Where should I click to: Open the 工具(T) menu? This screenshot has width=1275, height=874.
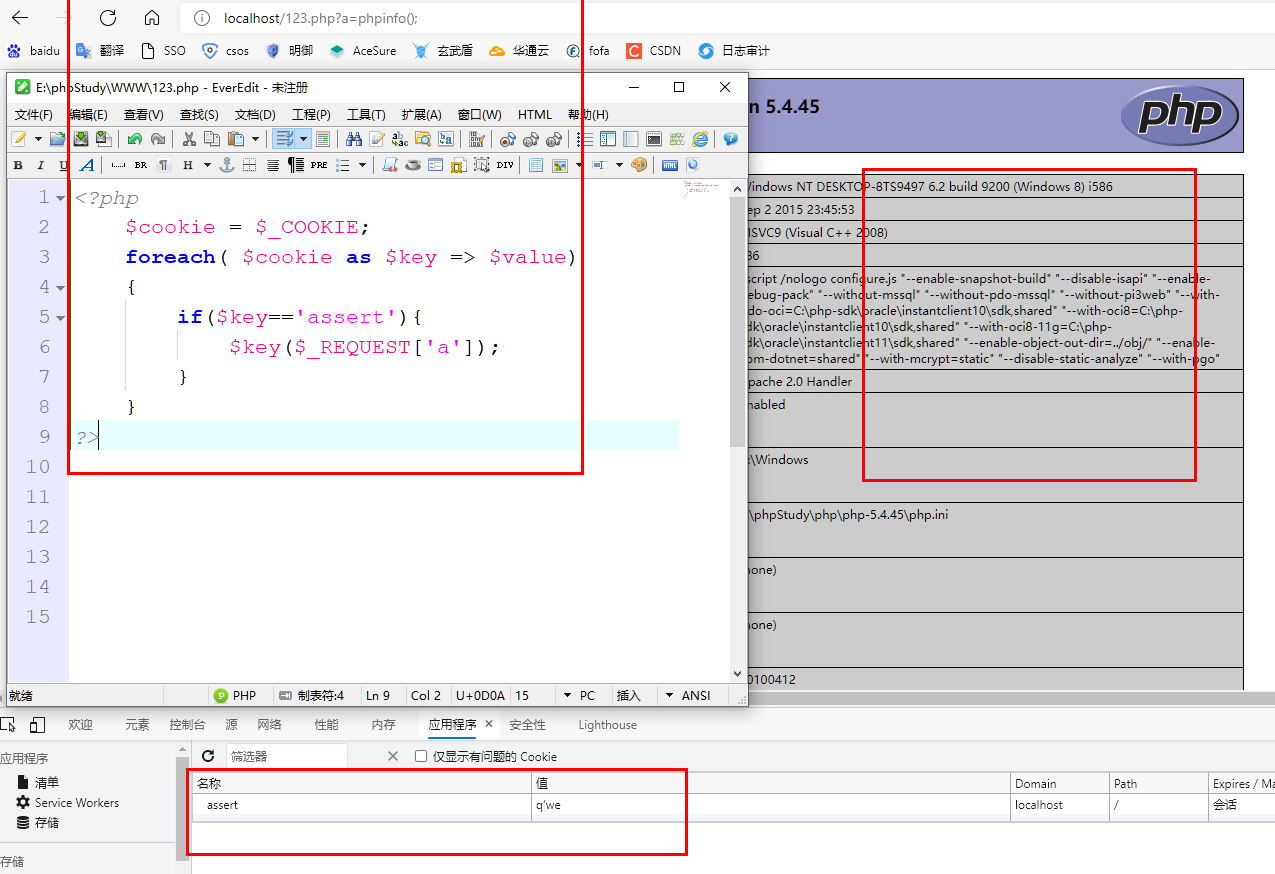366,114
